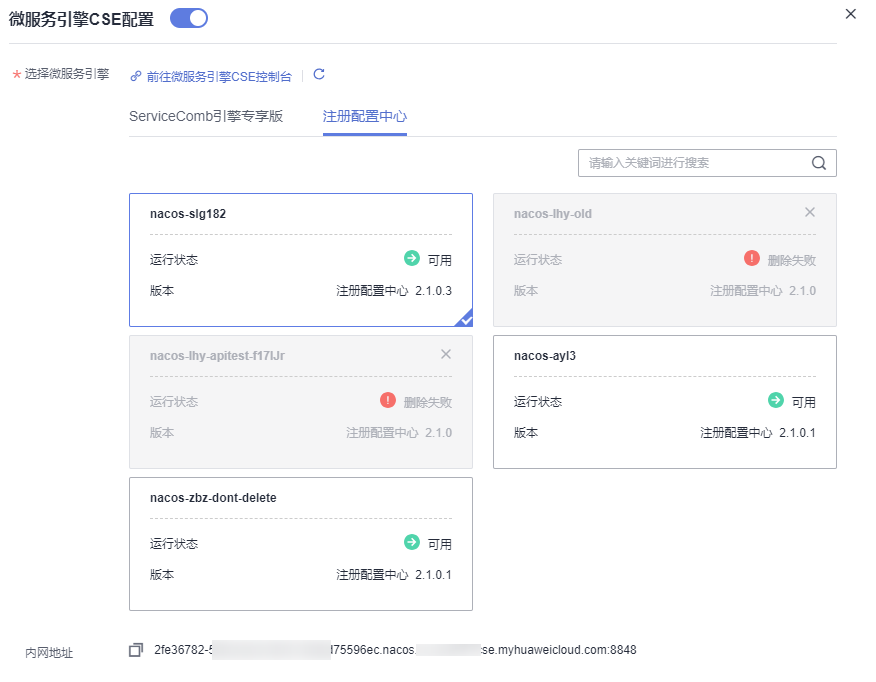The image size is (876, 682).
Task: Click the green status icon on nacos-slg182
Action: (411, 258)
